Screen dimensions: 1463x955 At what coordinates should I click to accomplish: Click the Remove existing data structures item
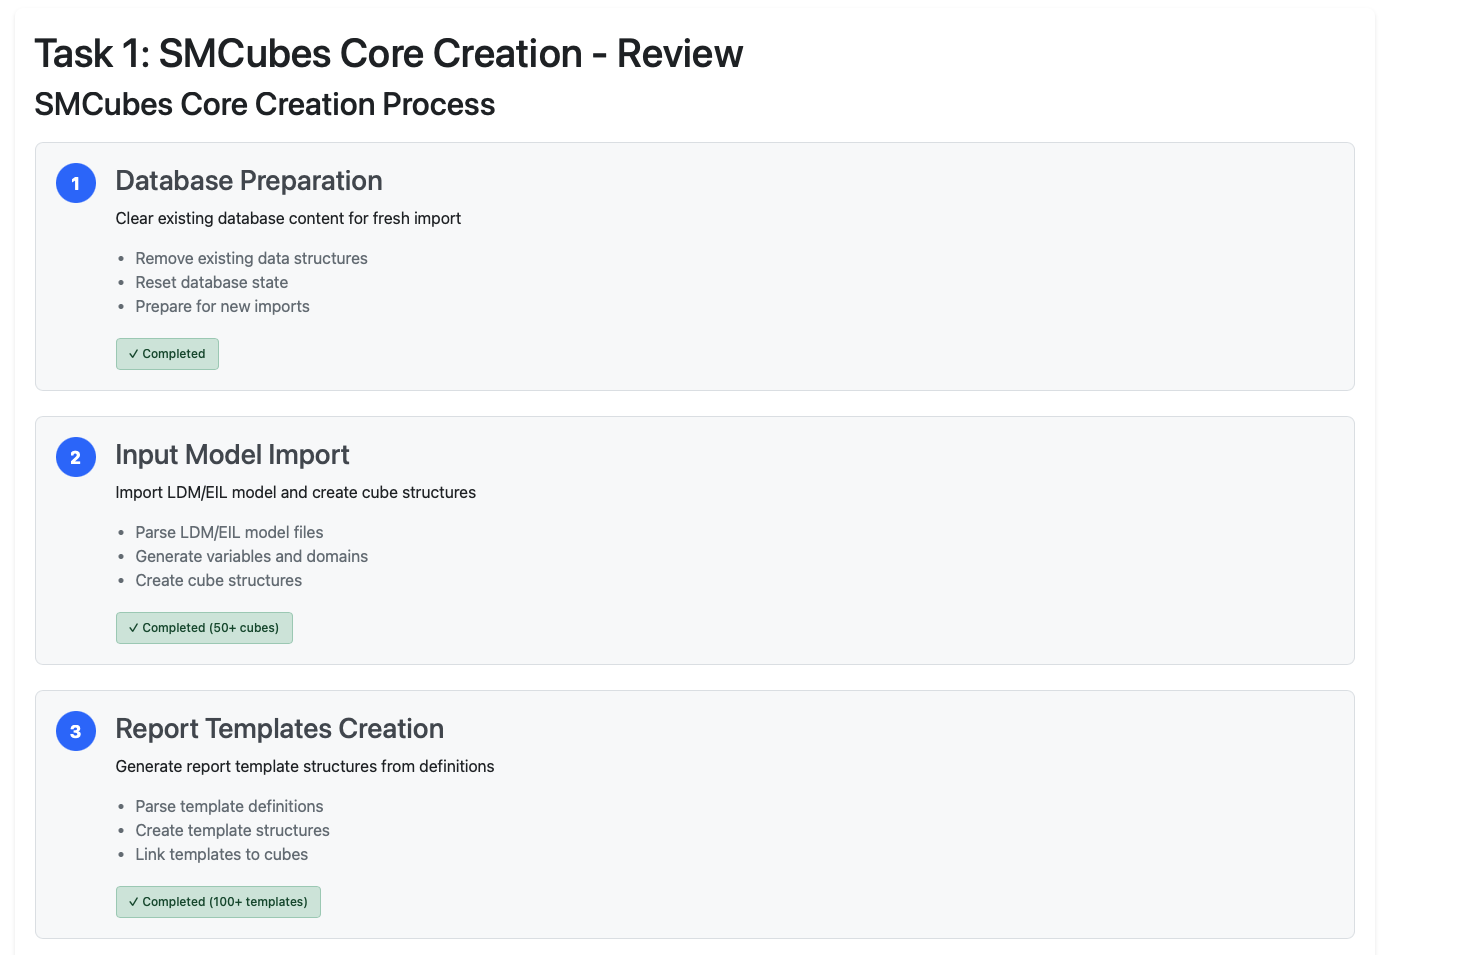pyautogui.click(x=251, y=258)
